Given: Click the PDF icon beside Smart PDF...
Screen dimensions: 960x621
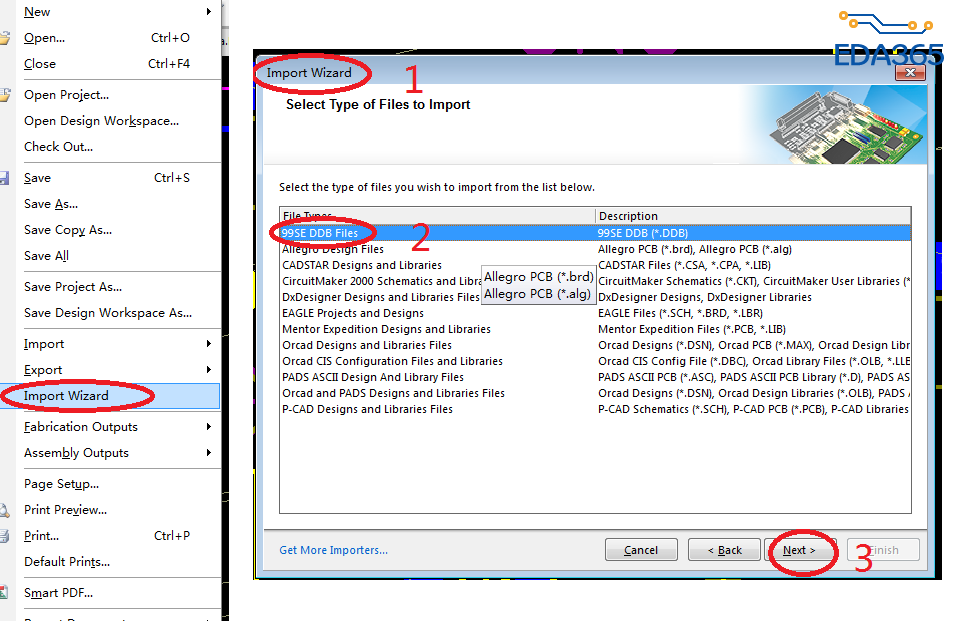Looking at the screenshot, I should (x=3, y=593).
